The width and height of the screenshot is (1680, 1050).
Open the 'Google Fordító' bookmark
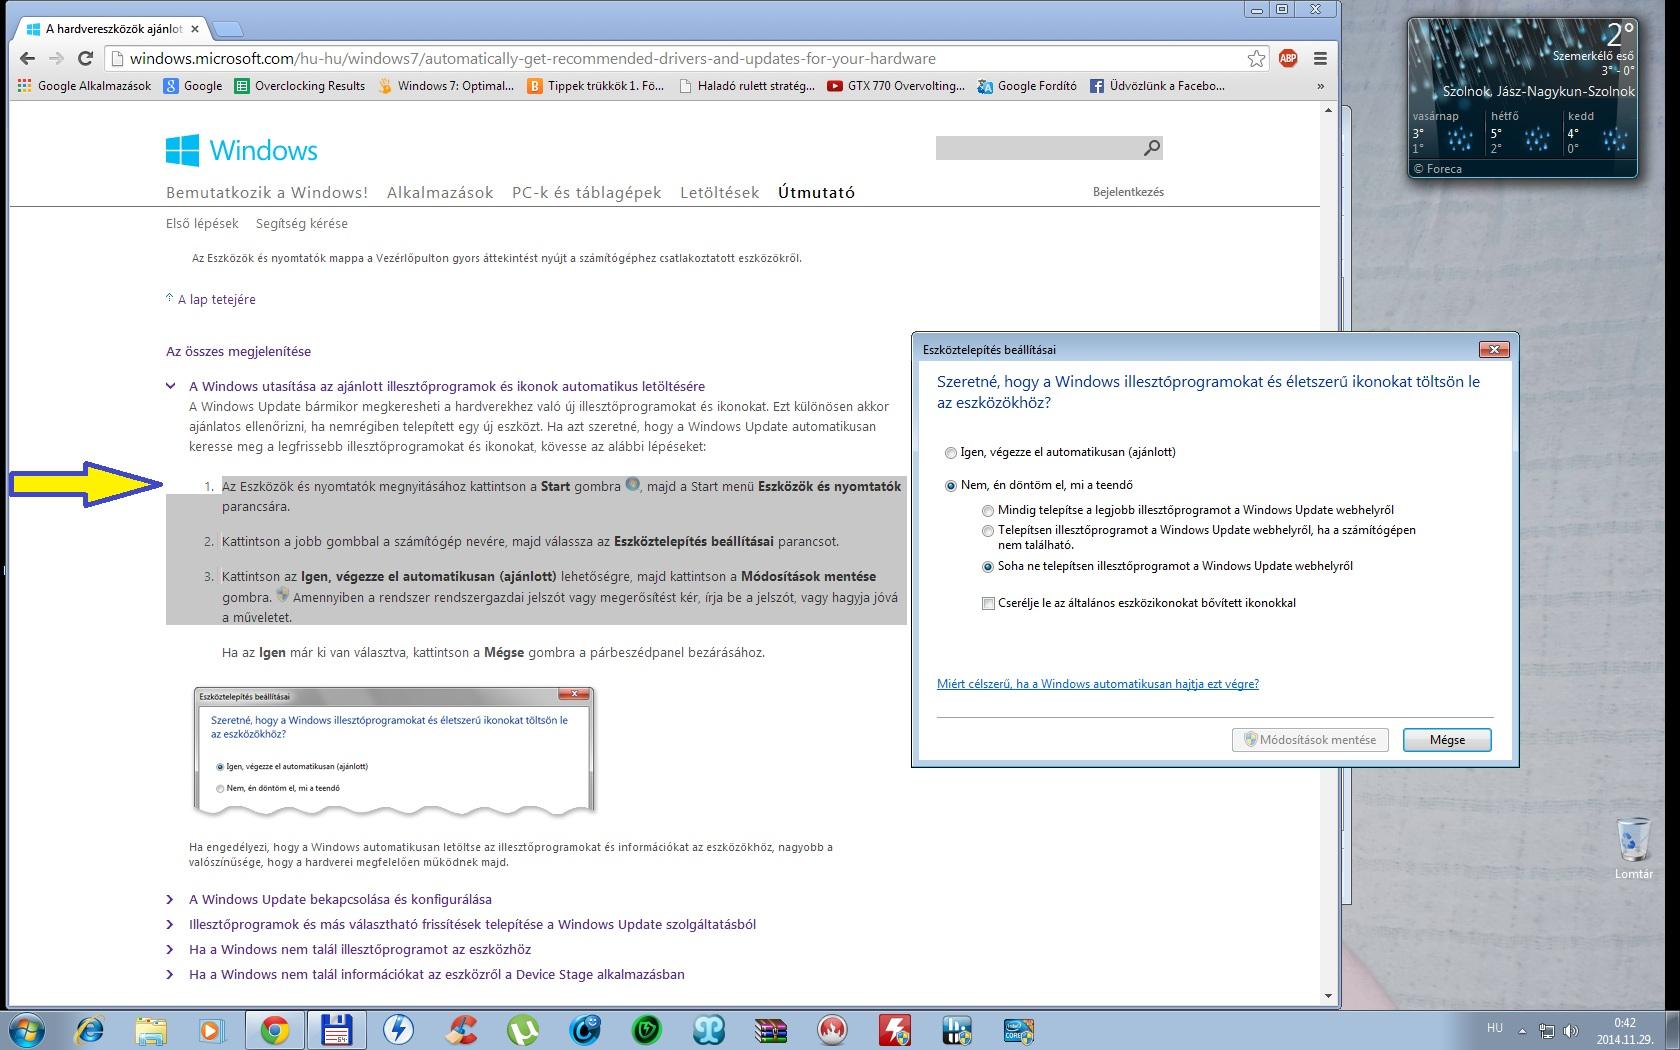1027,86
